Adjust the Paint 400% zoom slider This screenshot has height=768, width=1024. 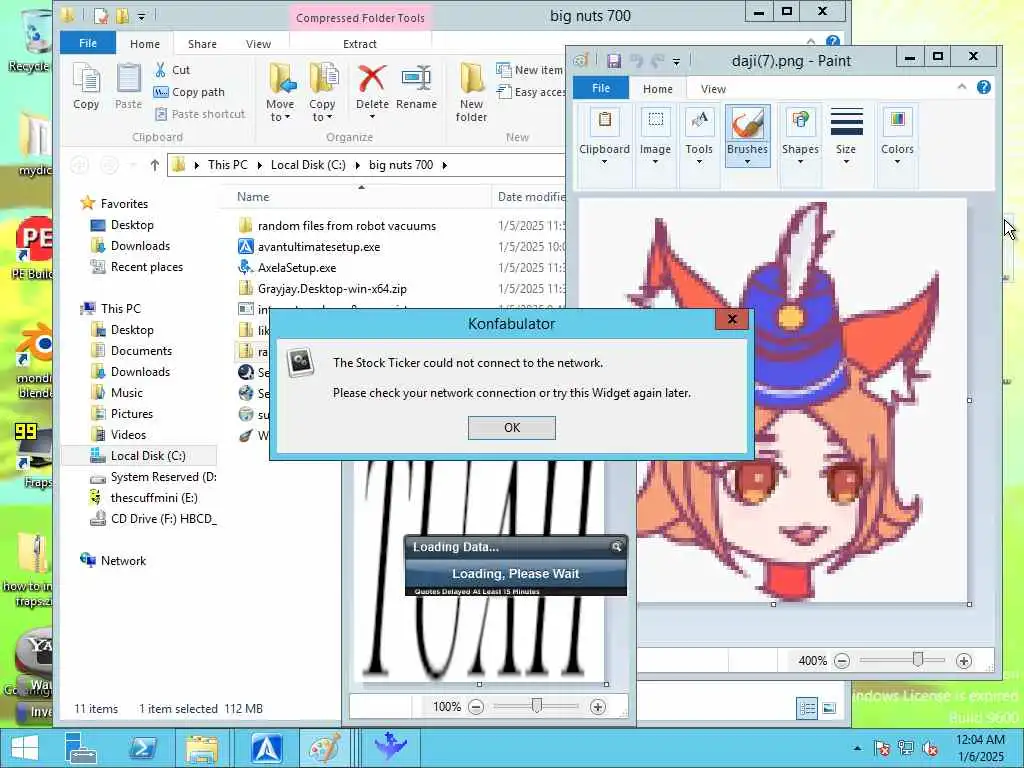[918, 660]
